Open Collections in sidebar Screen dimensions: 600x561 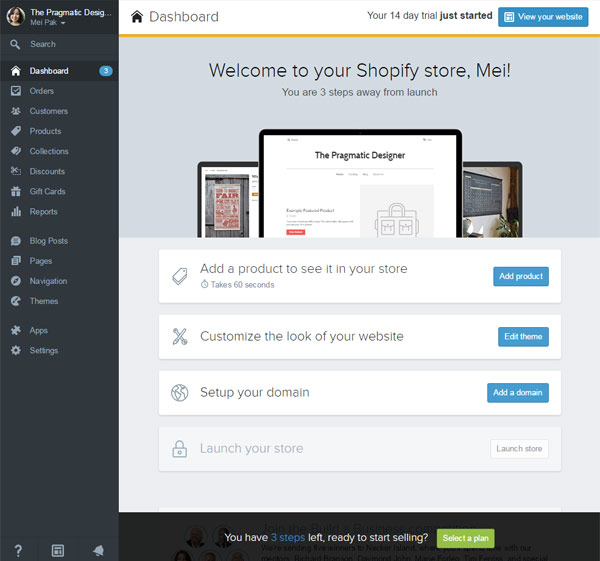(x=49, y=151)
